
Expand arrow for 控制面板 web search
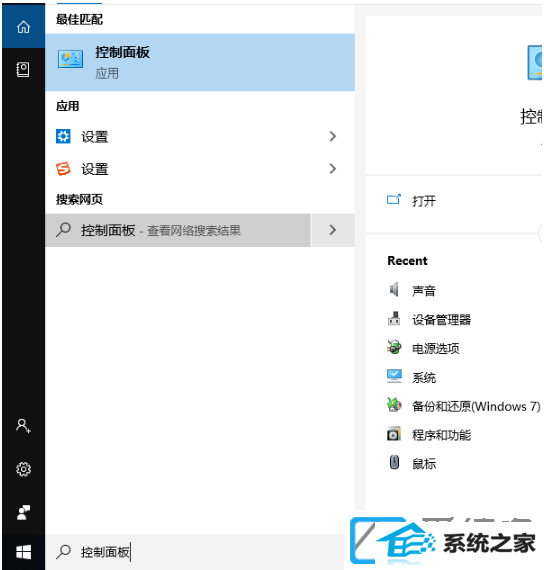click(333, 230)
